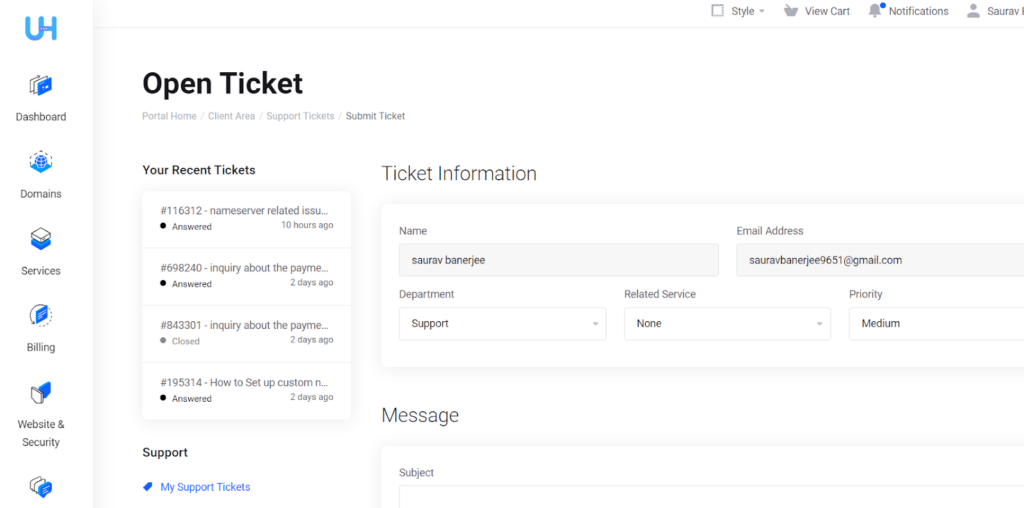Viewport: 1024px width, 508px height.
Task: Click the Website & Security menu label
Action: coord(41,433)
